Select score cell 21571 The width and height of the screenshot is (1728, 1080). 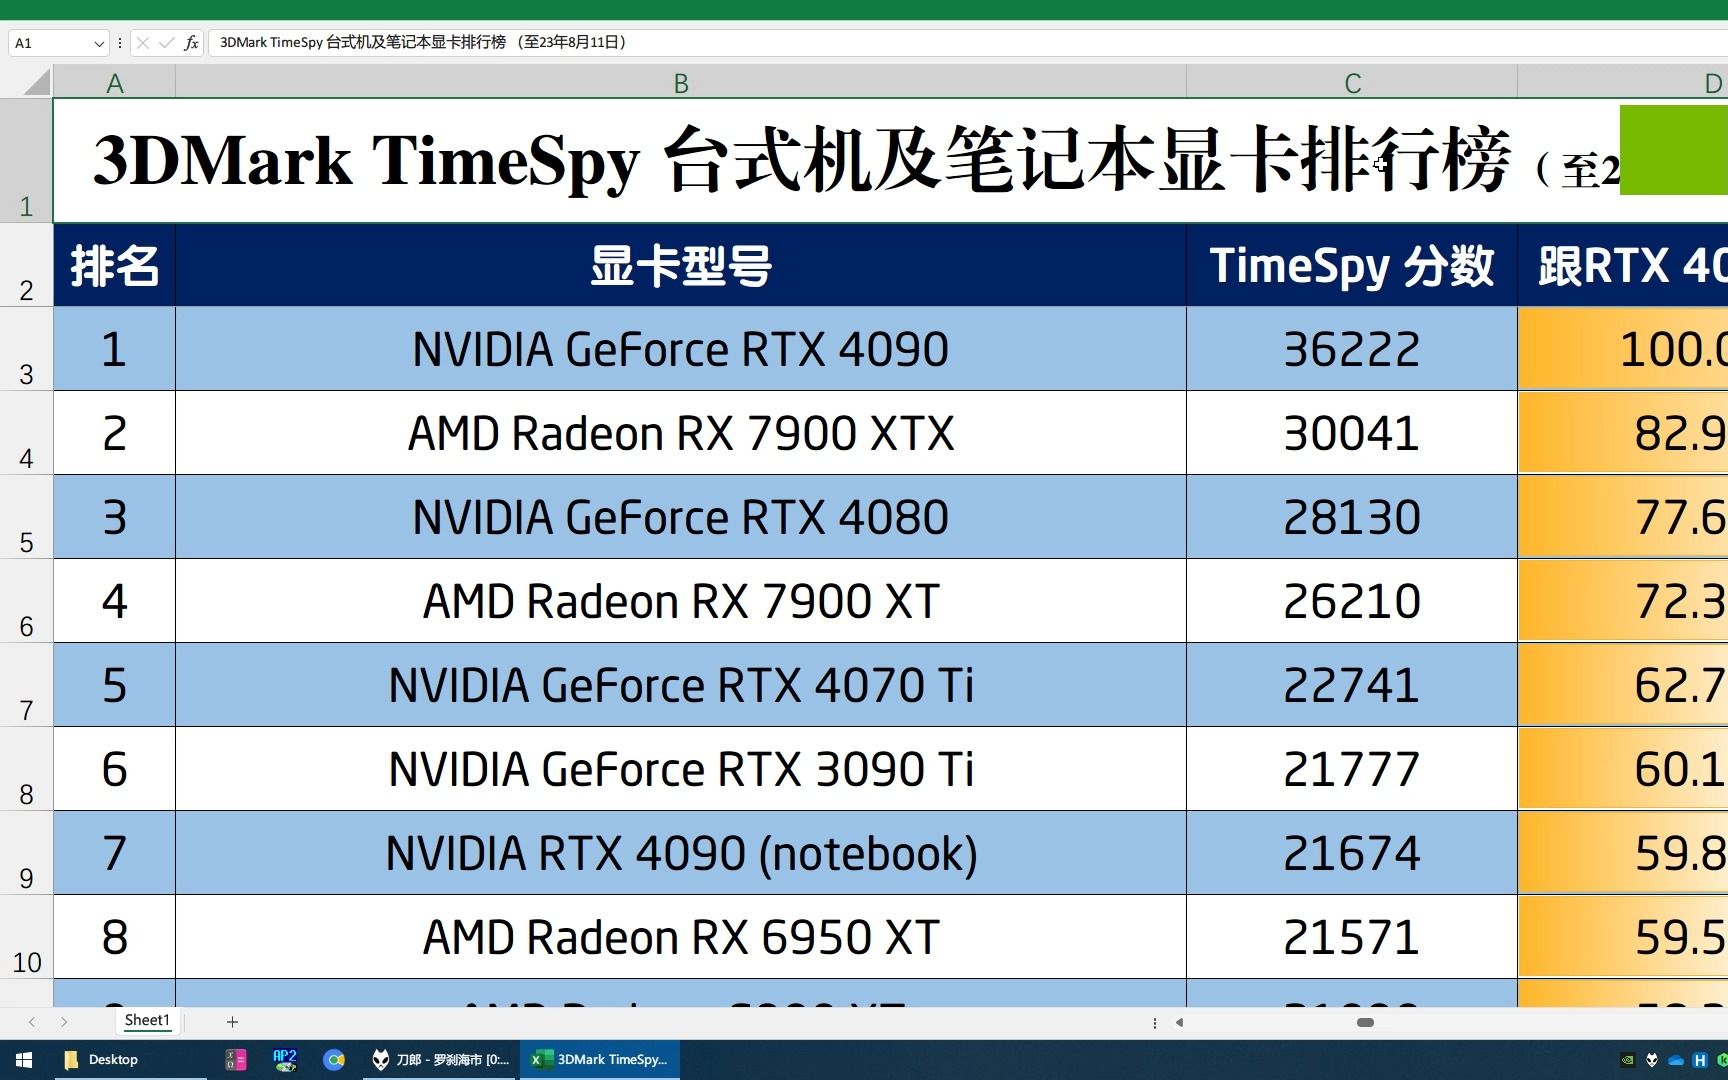tap(1352, 937)
